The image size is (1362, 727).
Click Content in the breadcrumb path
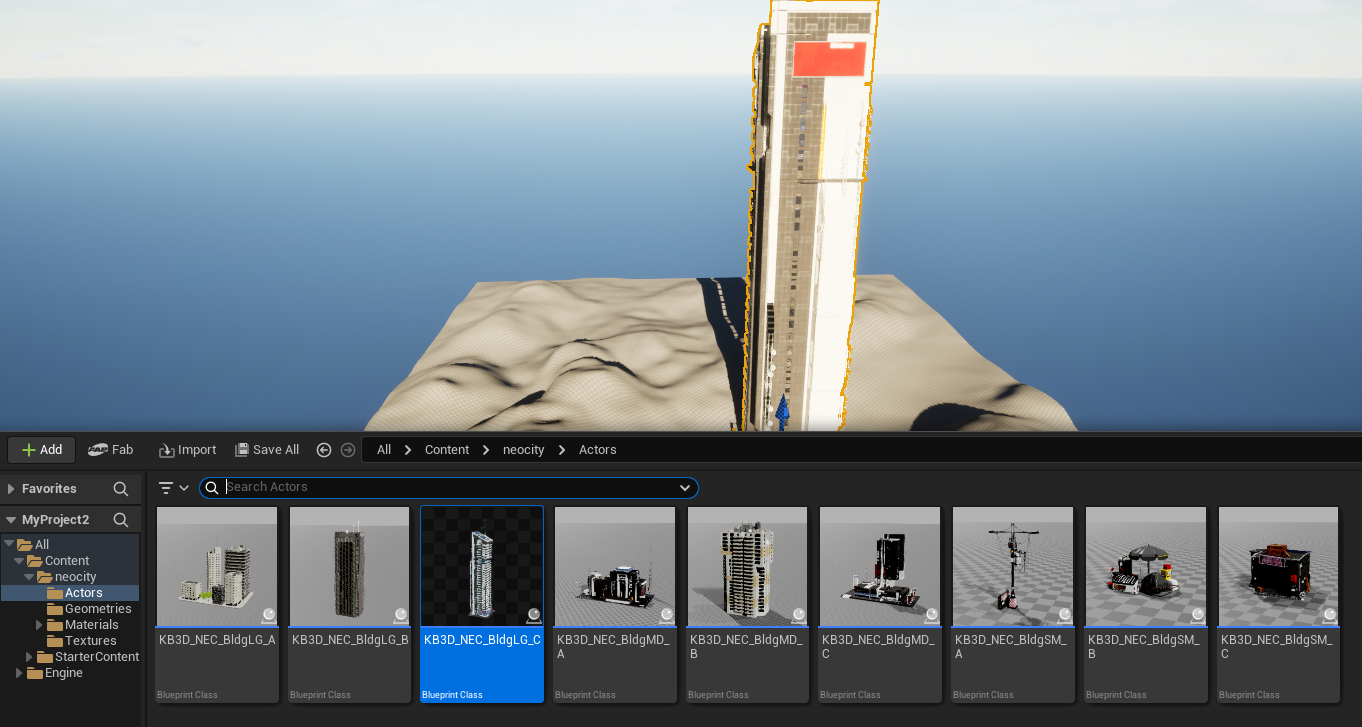click(x=447, y=450)
